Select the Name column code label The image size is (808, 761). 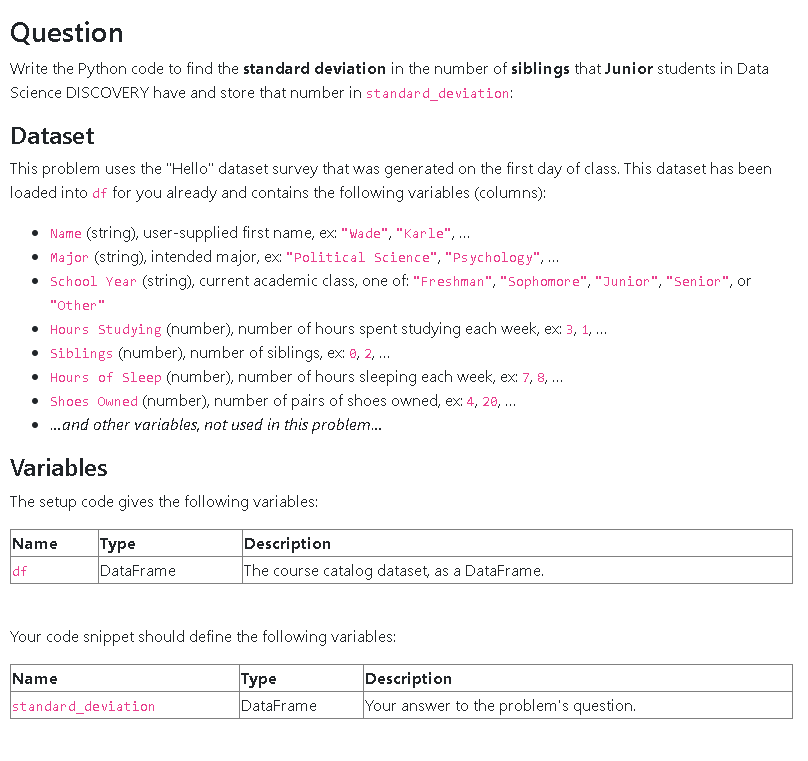click(x=65, y=233)
